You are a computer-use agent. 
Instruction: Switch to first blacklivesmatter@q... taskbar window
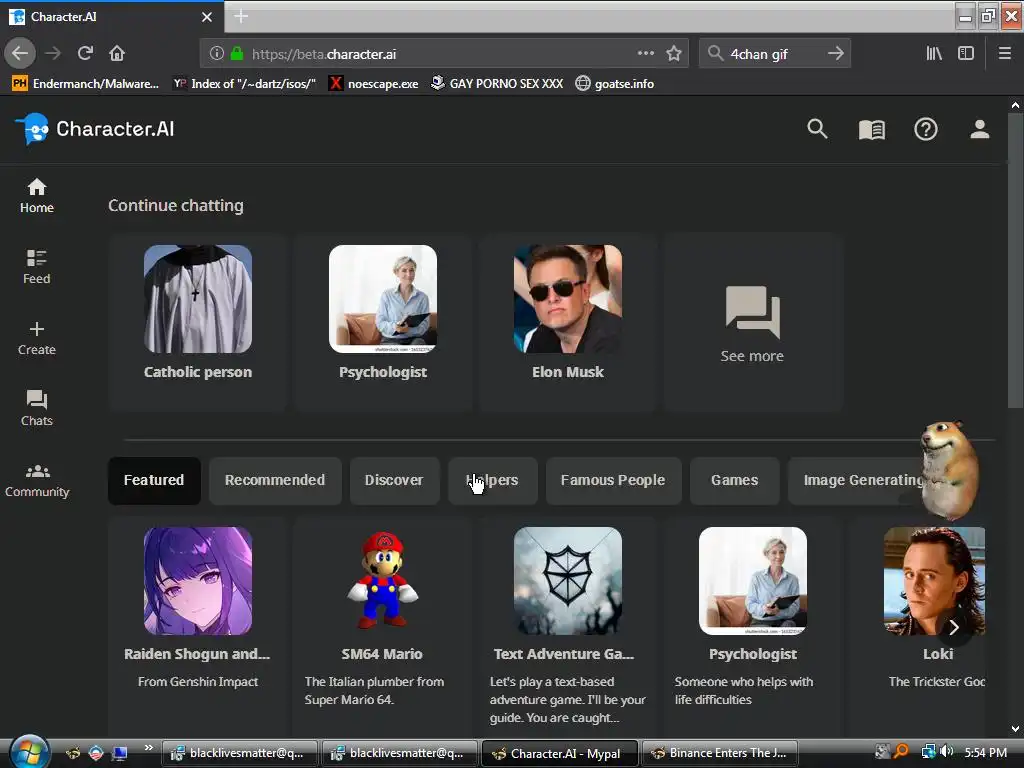(x=239, y=753)
